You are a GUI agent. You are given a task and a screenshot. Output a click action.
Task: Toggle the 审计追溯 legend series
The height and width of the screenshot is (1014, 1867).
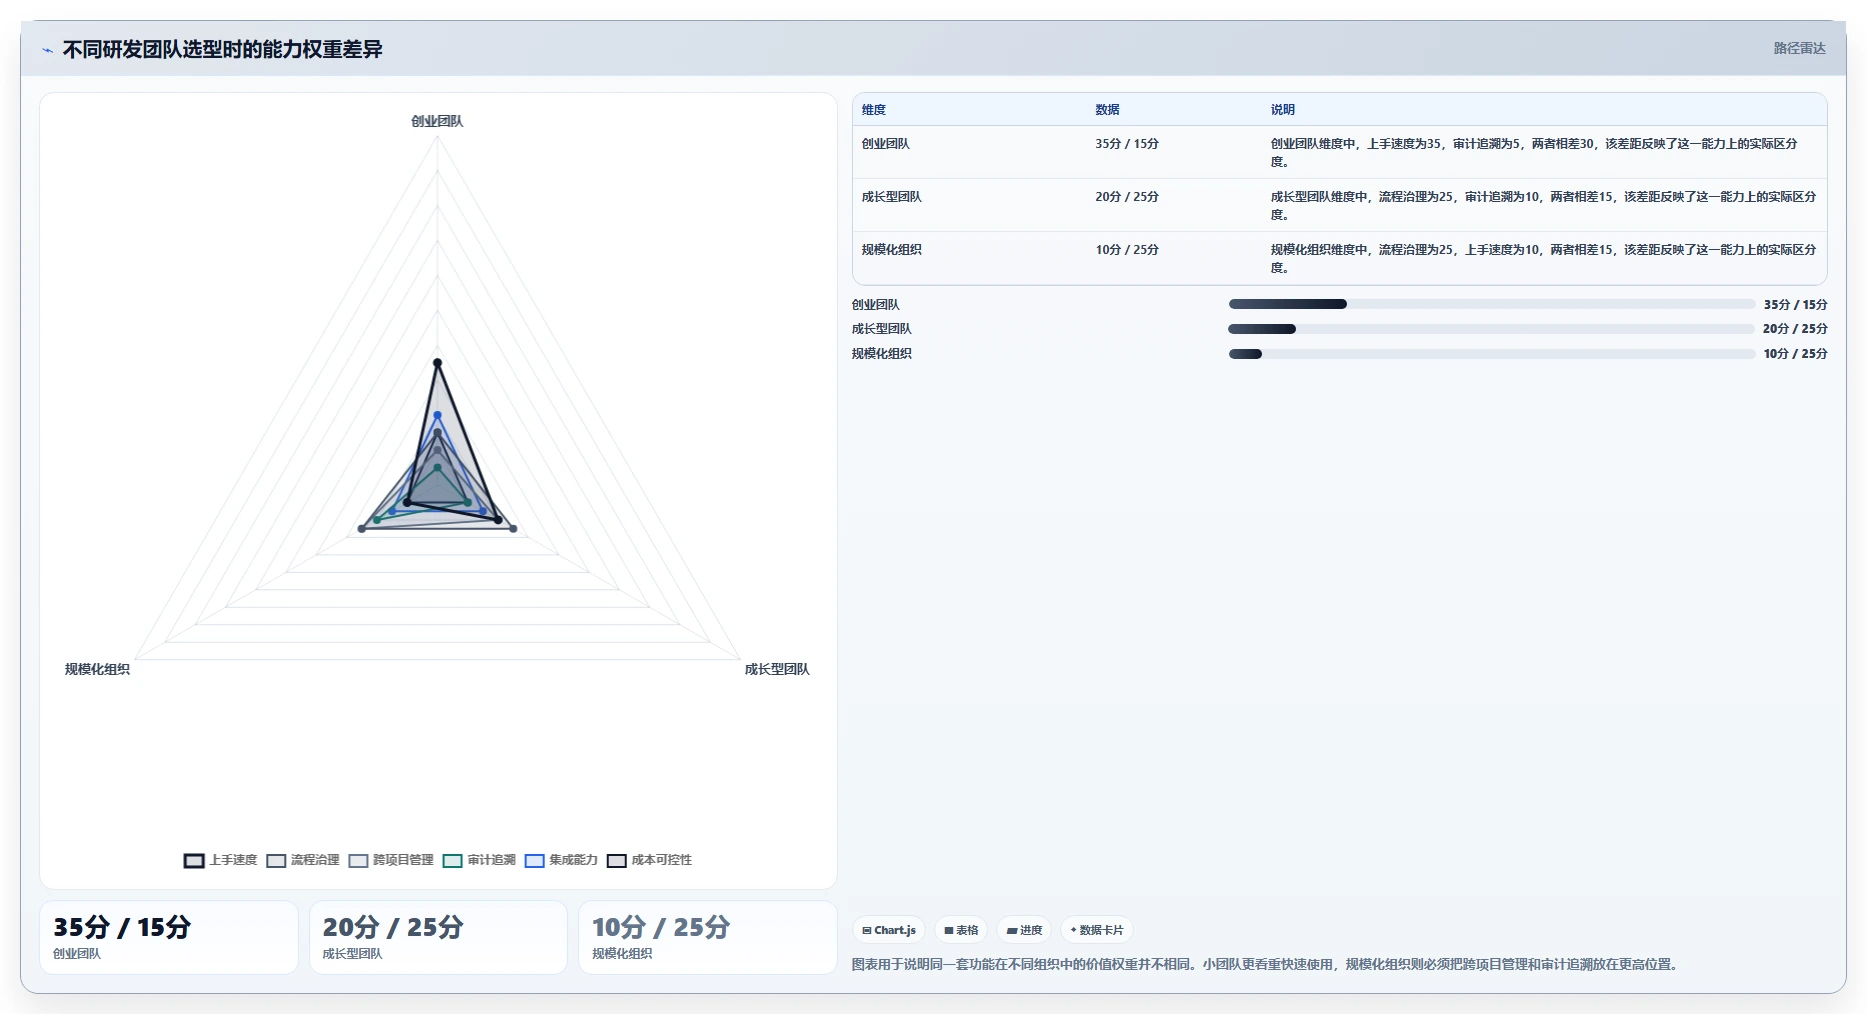479,860
